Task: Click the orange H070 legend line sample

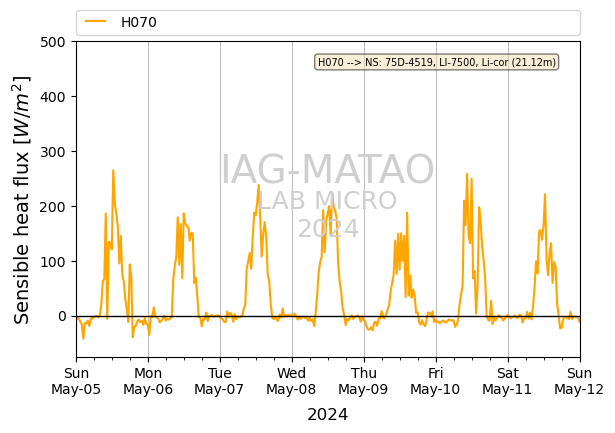Action: [x=96, y=22]
